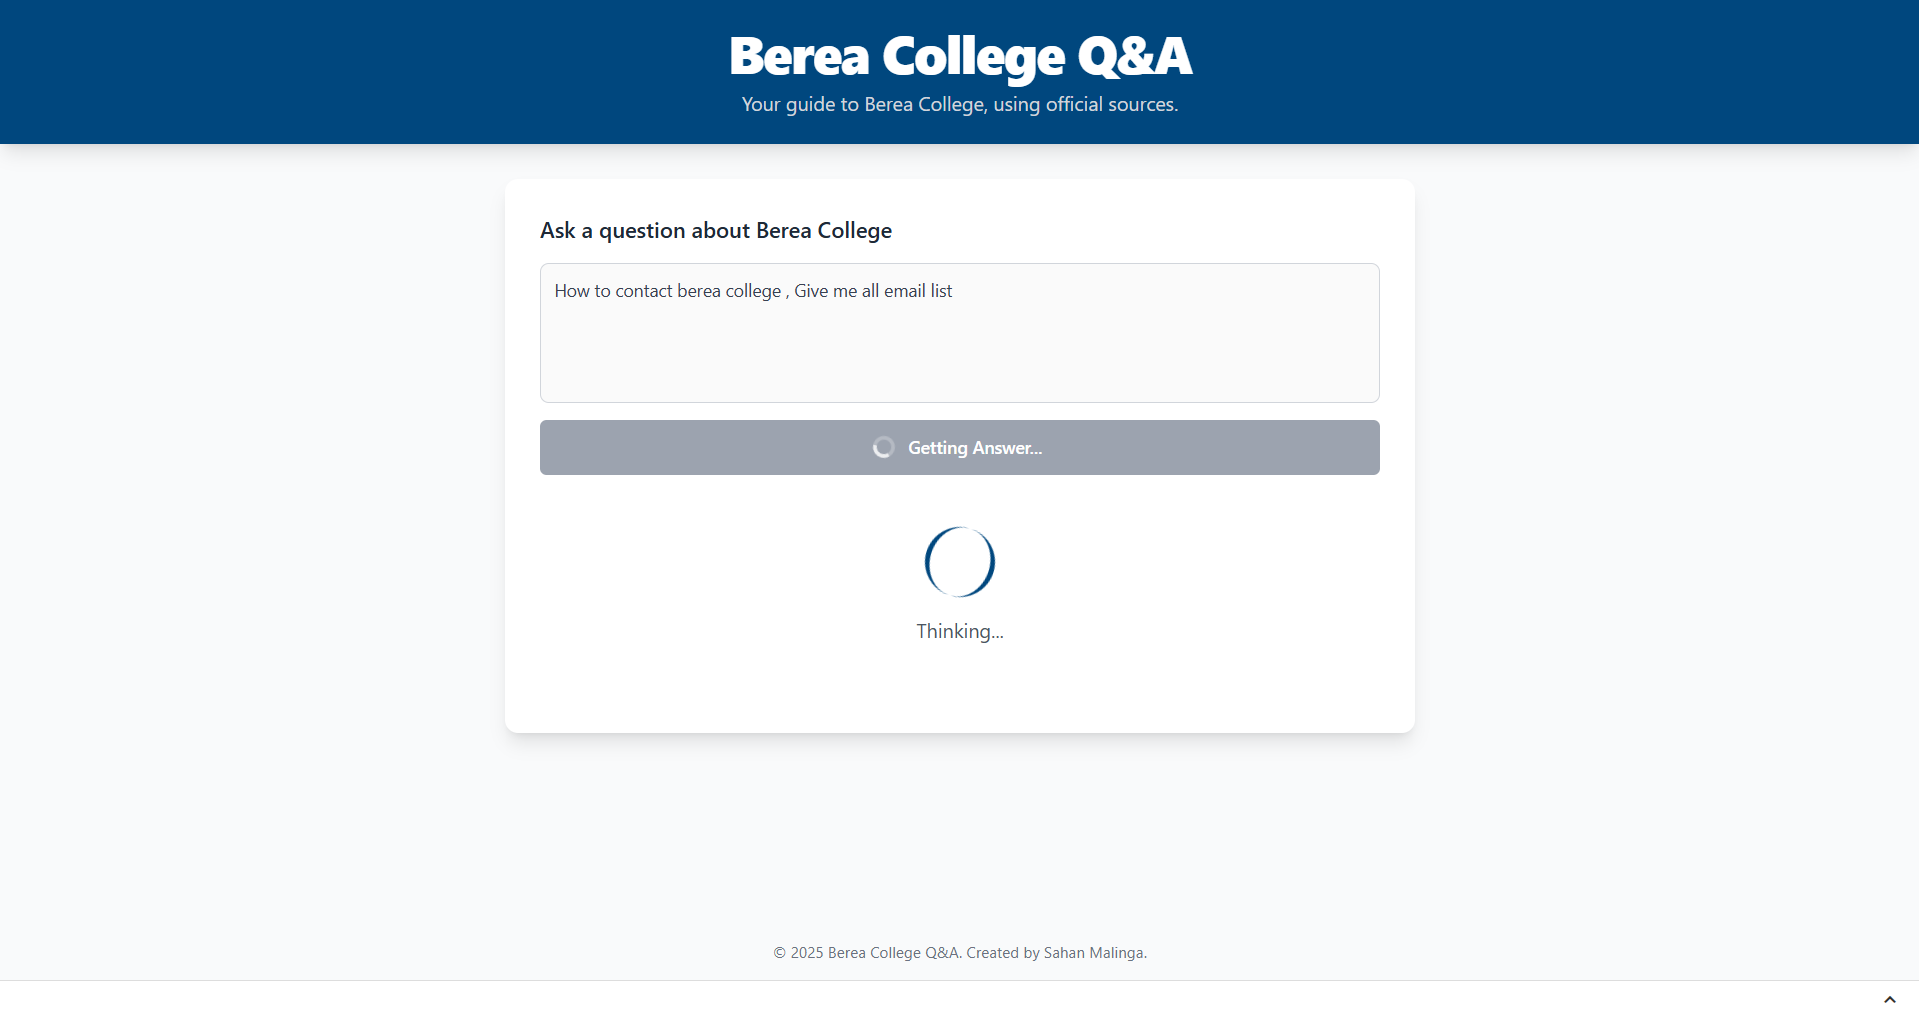This screenshot has height=1018, width=1919.
Task: Click the "Thinking..." status text
Action: click(x=959, y=631)
